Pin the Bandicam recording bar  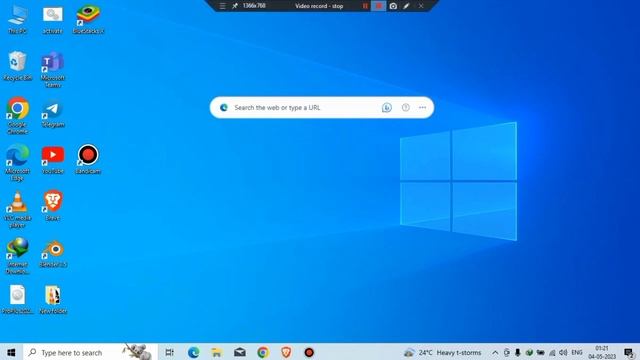point(235,6)
